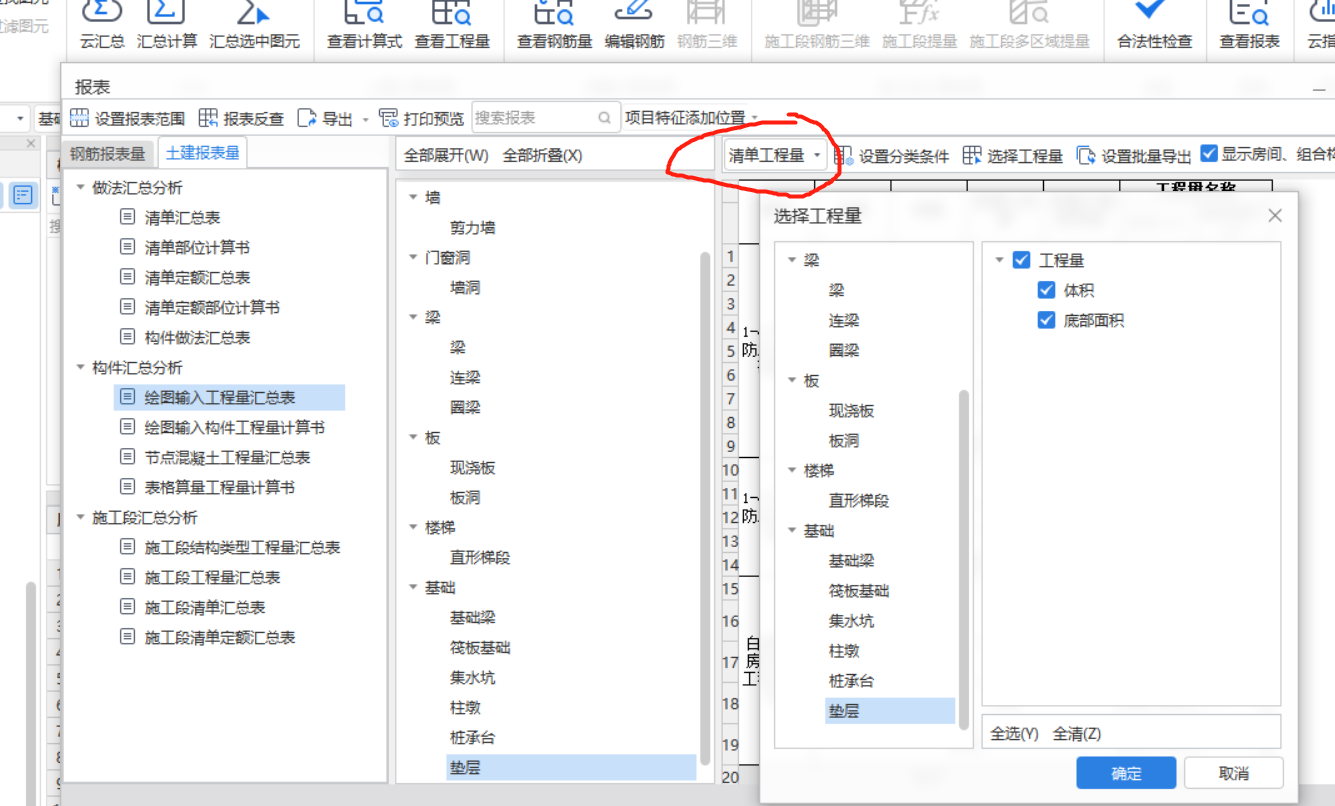The height and width of the screenshot is (806, 1335).
Task: Click 设置报表范围 icon button
Action: [79, 118]
